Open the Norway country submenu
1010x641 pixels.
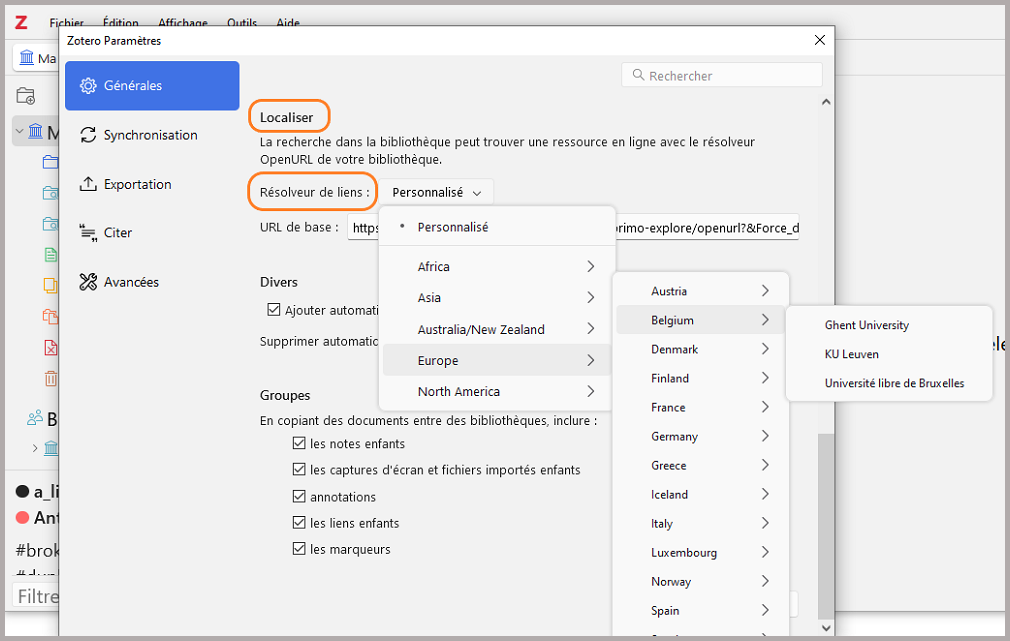tap(701, 581)
